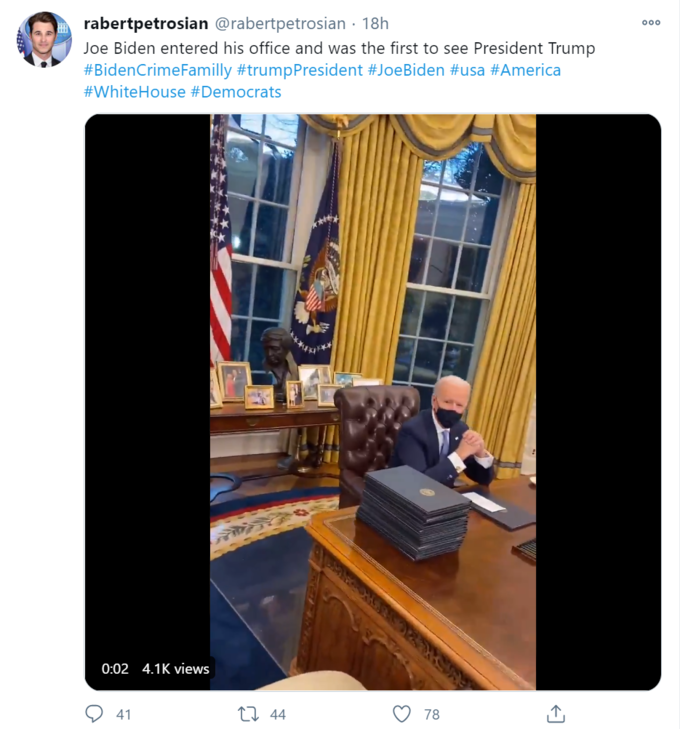Open the #trumpPresident hashtag
Screen dimensions: 680x729
(x=300, y=70)
